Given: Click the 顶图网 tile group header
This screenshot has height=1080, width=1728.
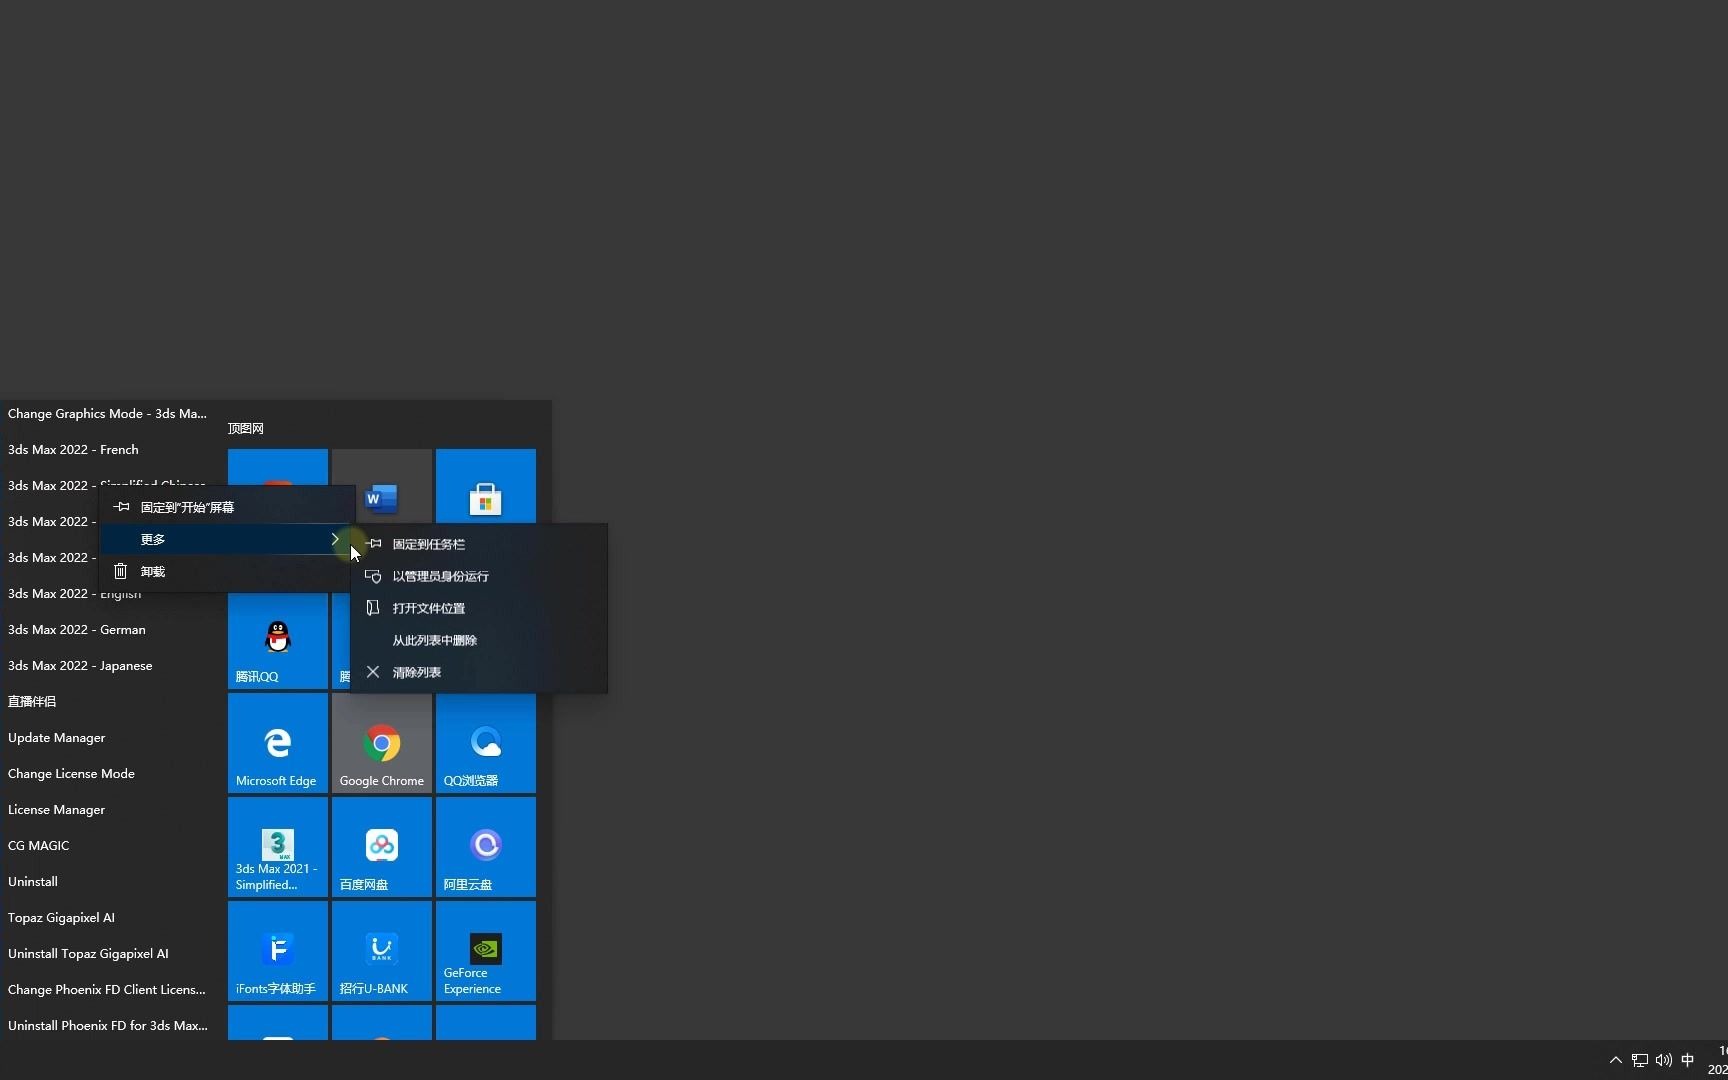Looking at the screenshot, I should click(246, 428).
